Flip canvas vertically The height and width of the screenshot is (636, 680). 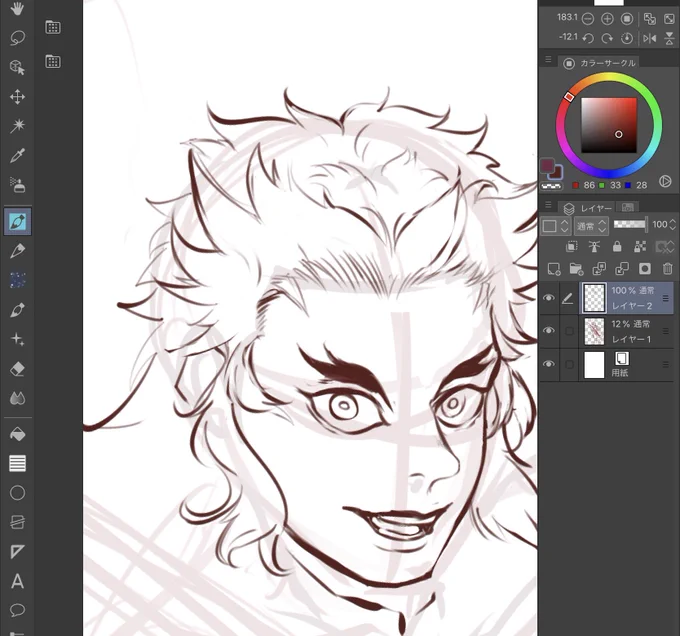click(x=669, y=39)
